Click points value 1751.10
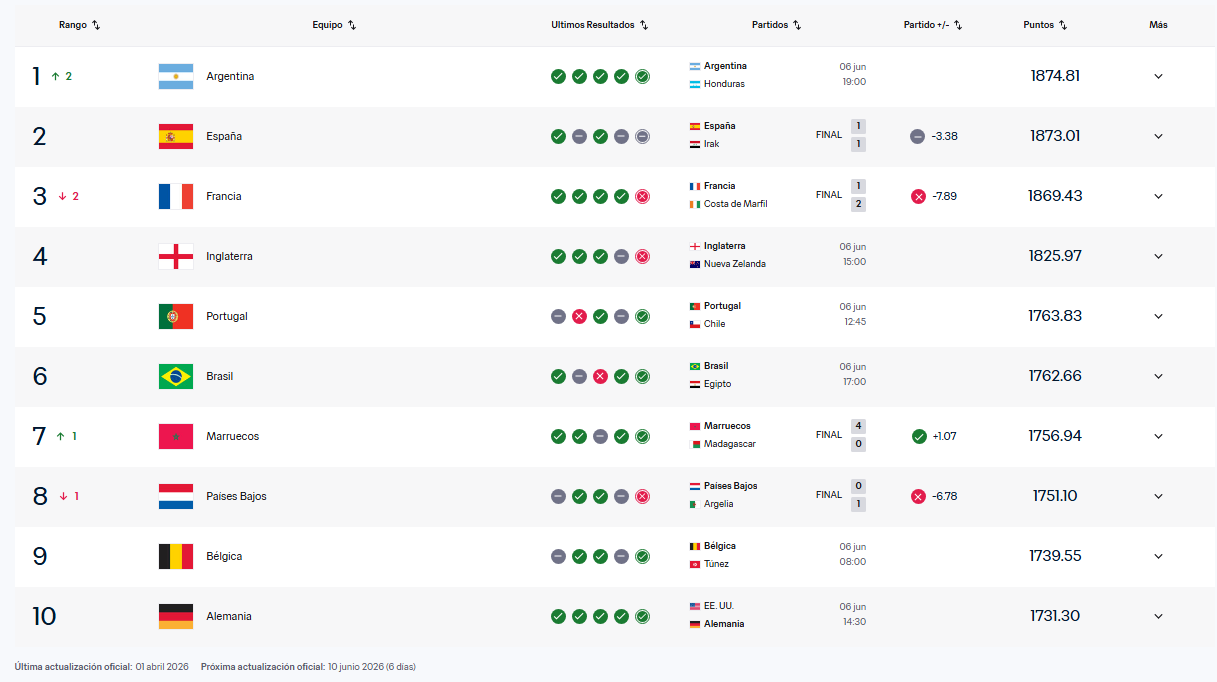 point(1055,496)
